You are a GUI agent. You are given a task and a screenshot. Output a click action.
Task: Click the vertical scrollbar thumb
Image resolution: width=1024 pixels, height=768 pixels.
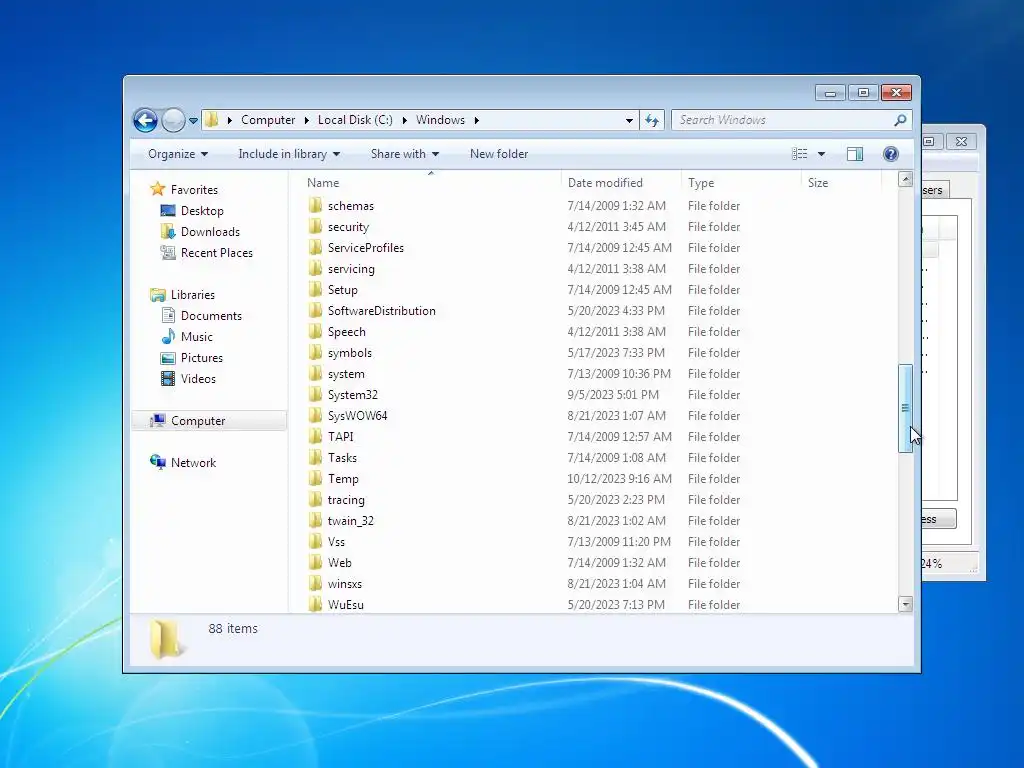pos(905,408)
